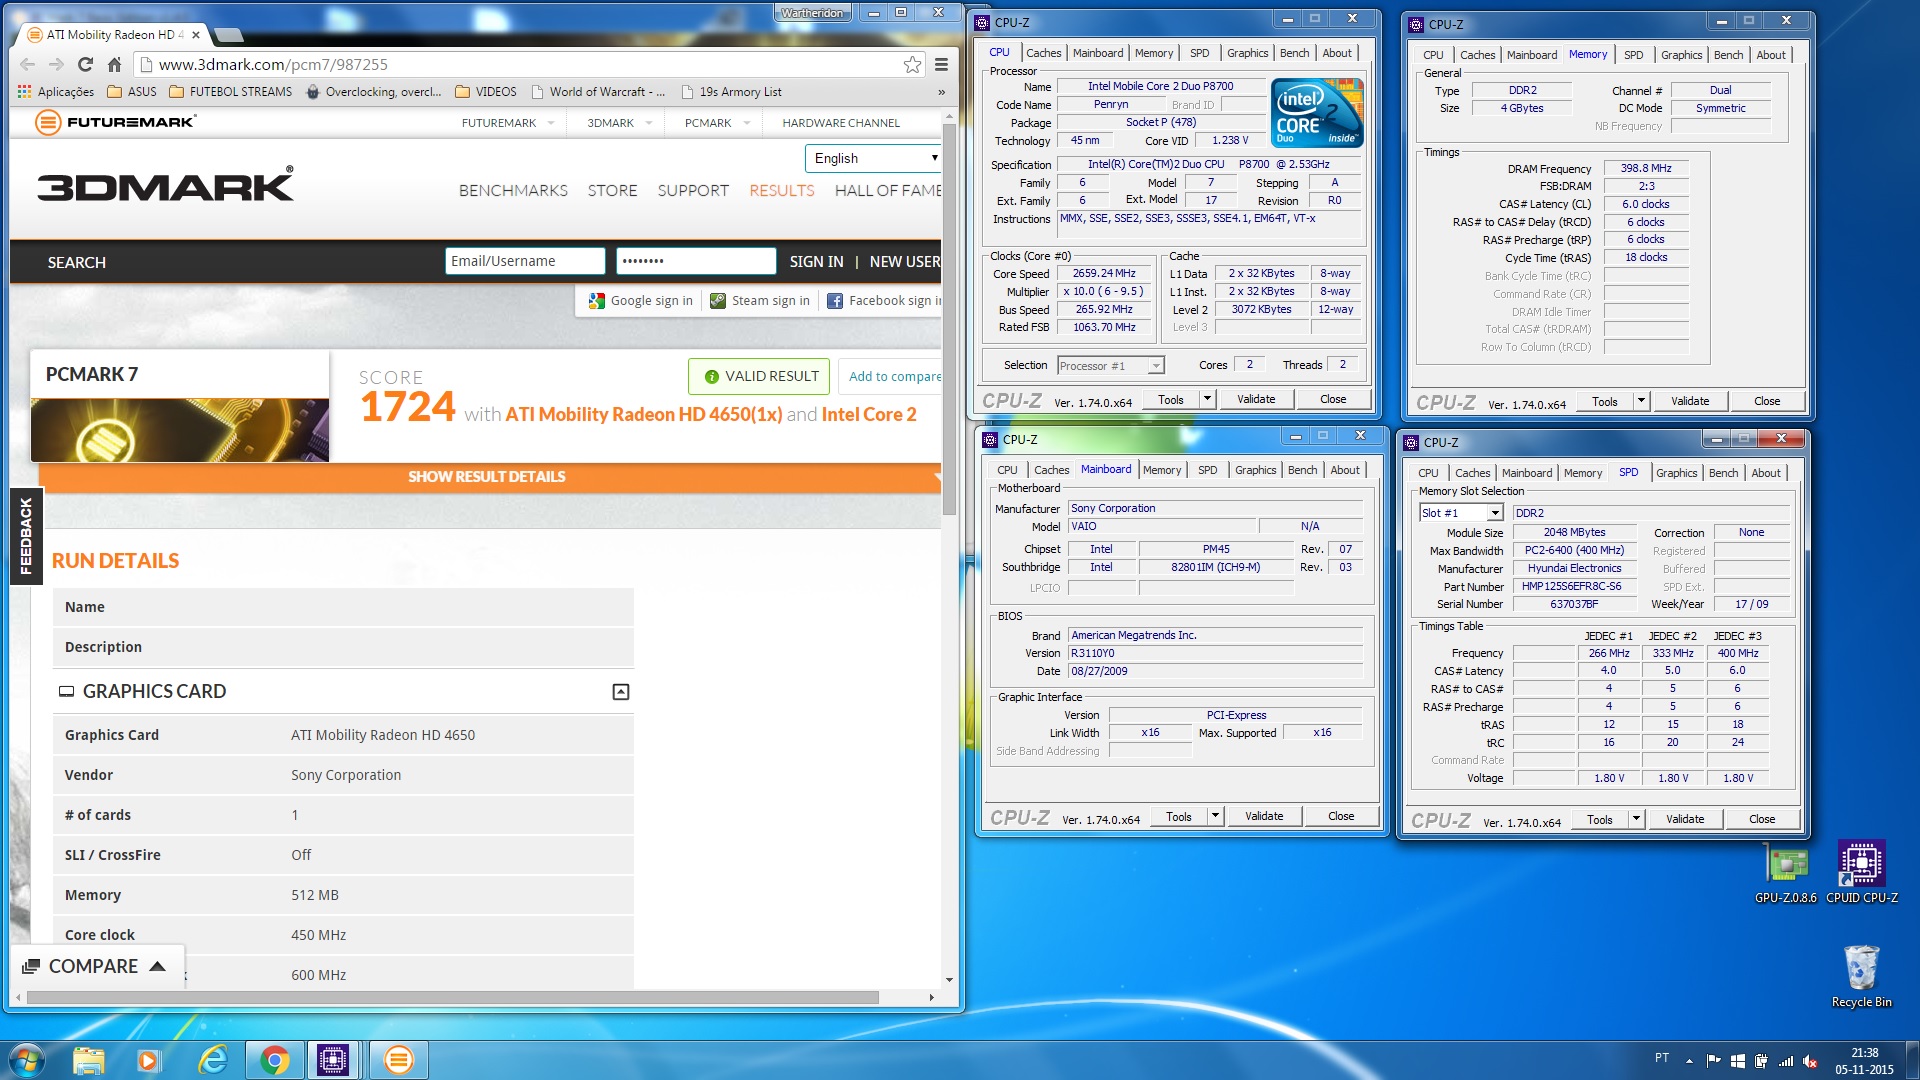Open FEEDBACK side tab
Viewport: 1920px width, 1080px height.
(x=25, y=535)
